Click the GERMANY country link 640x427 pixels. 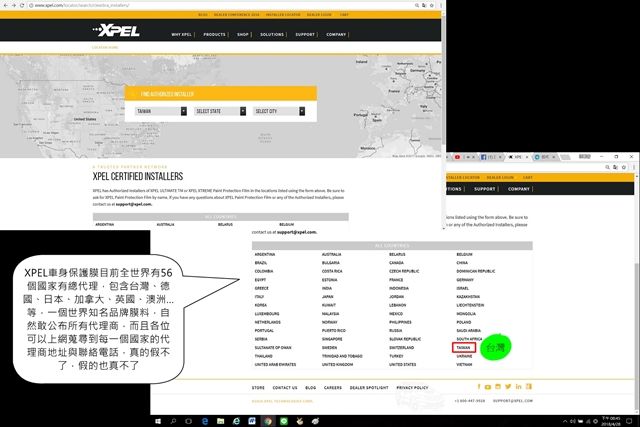[x=465, y=280]
